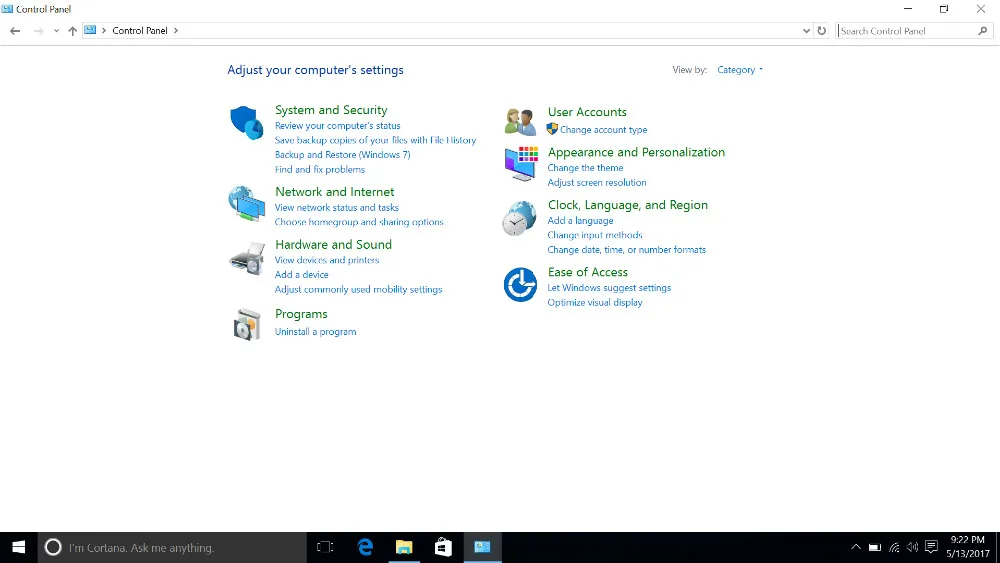
Task: Open the User Accounts people icon
Action: click(x=520, y=122)
